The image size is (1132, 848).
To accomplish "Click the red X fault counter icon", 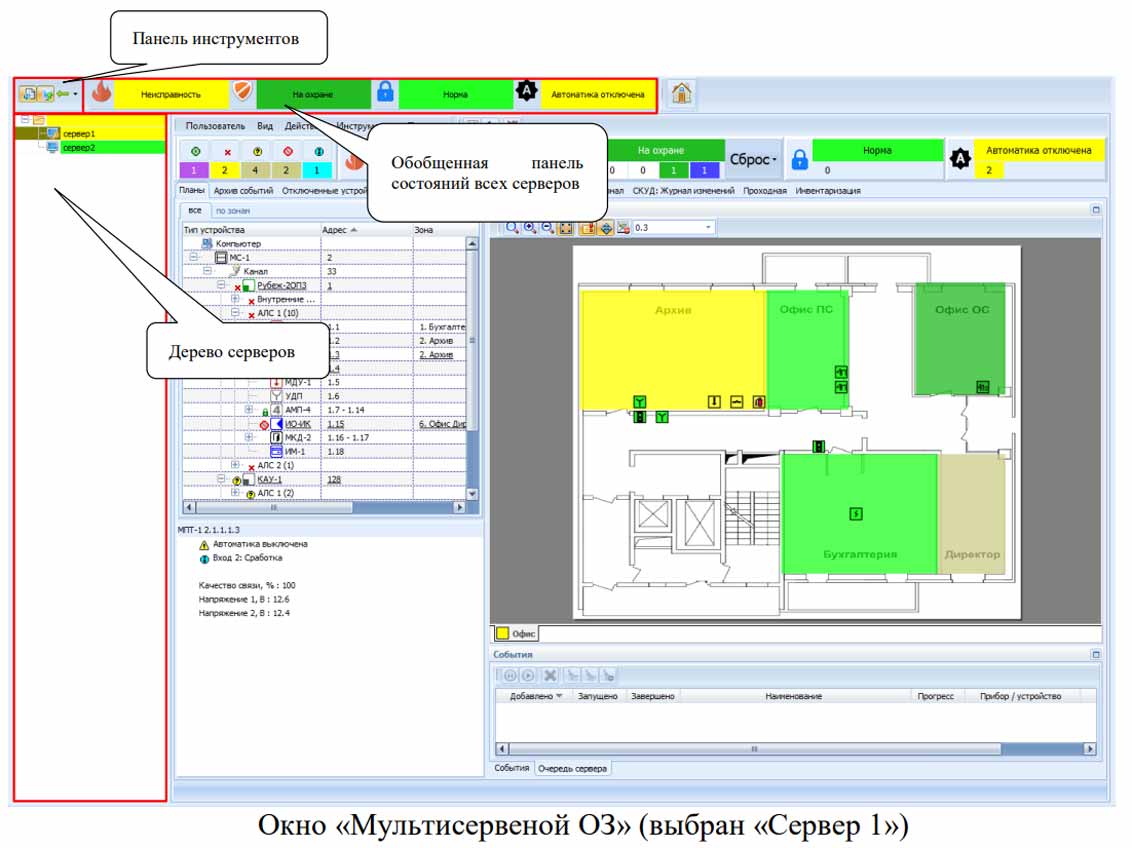I will pyautogui.click(x=227, y=151).
